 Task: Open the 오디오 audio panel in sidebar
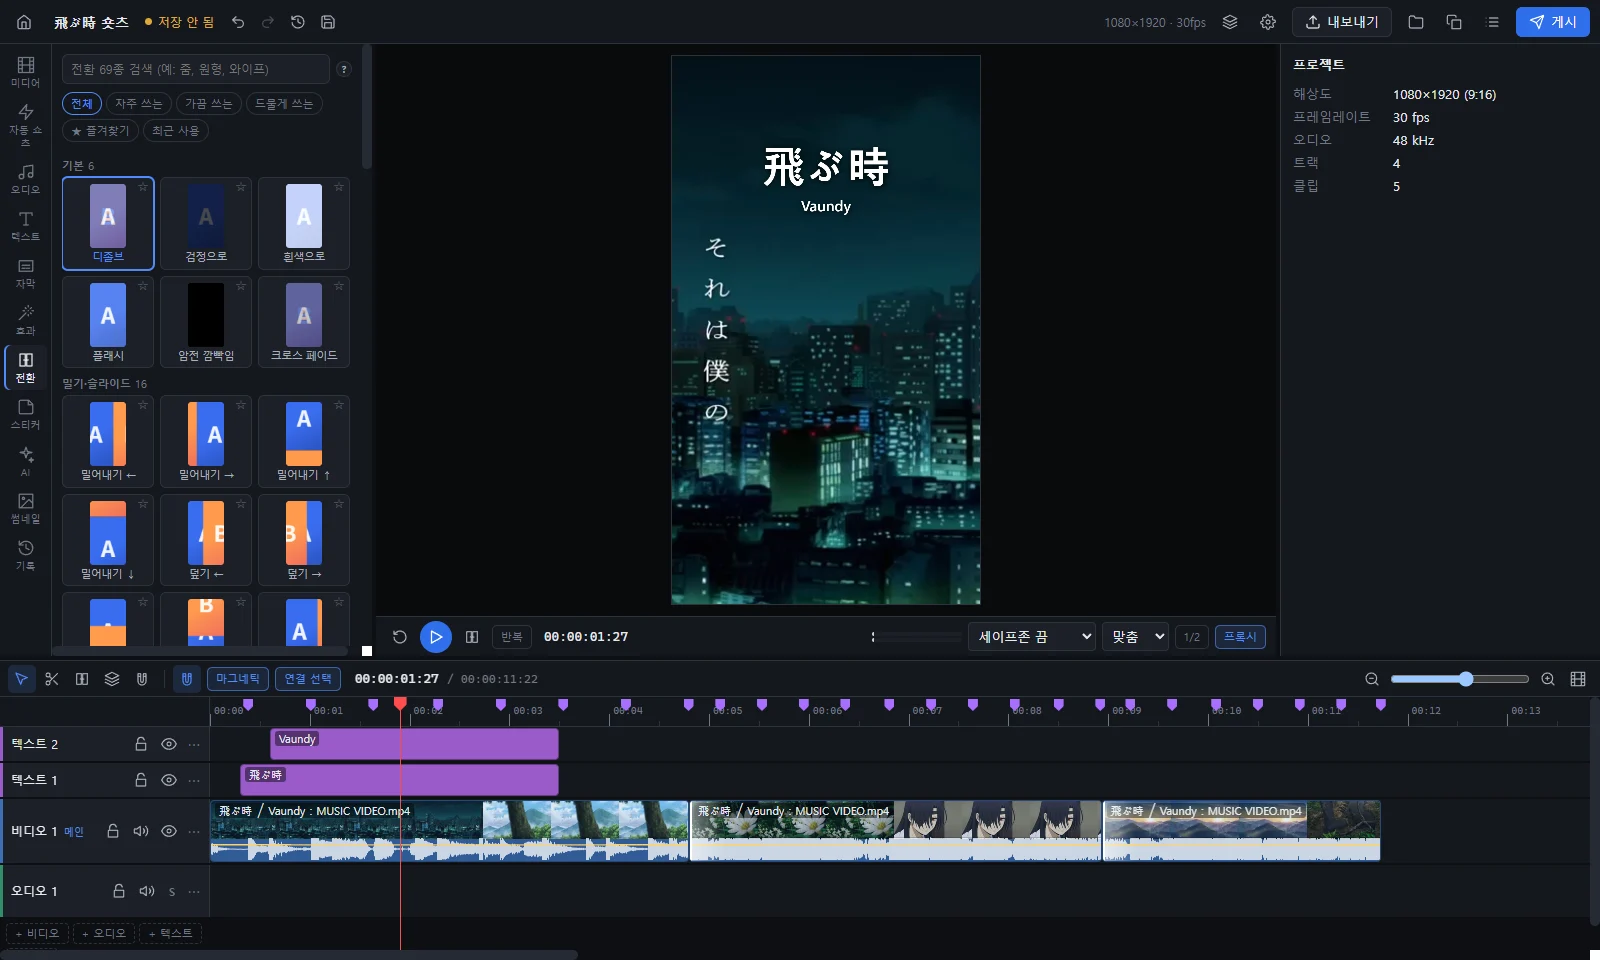(x=25, y=179)
